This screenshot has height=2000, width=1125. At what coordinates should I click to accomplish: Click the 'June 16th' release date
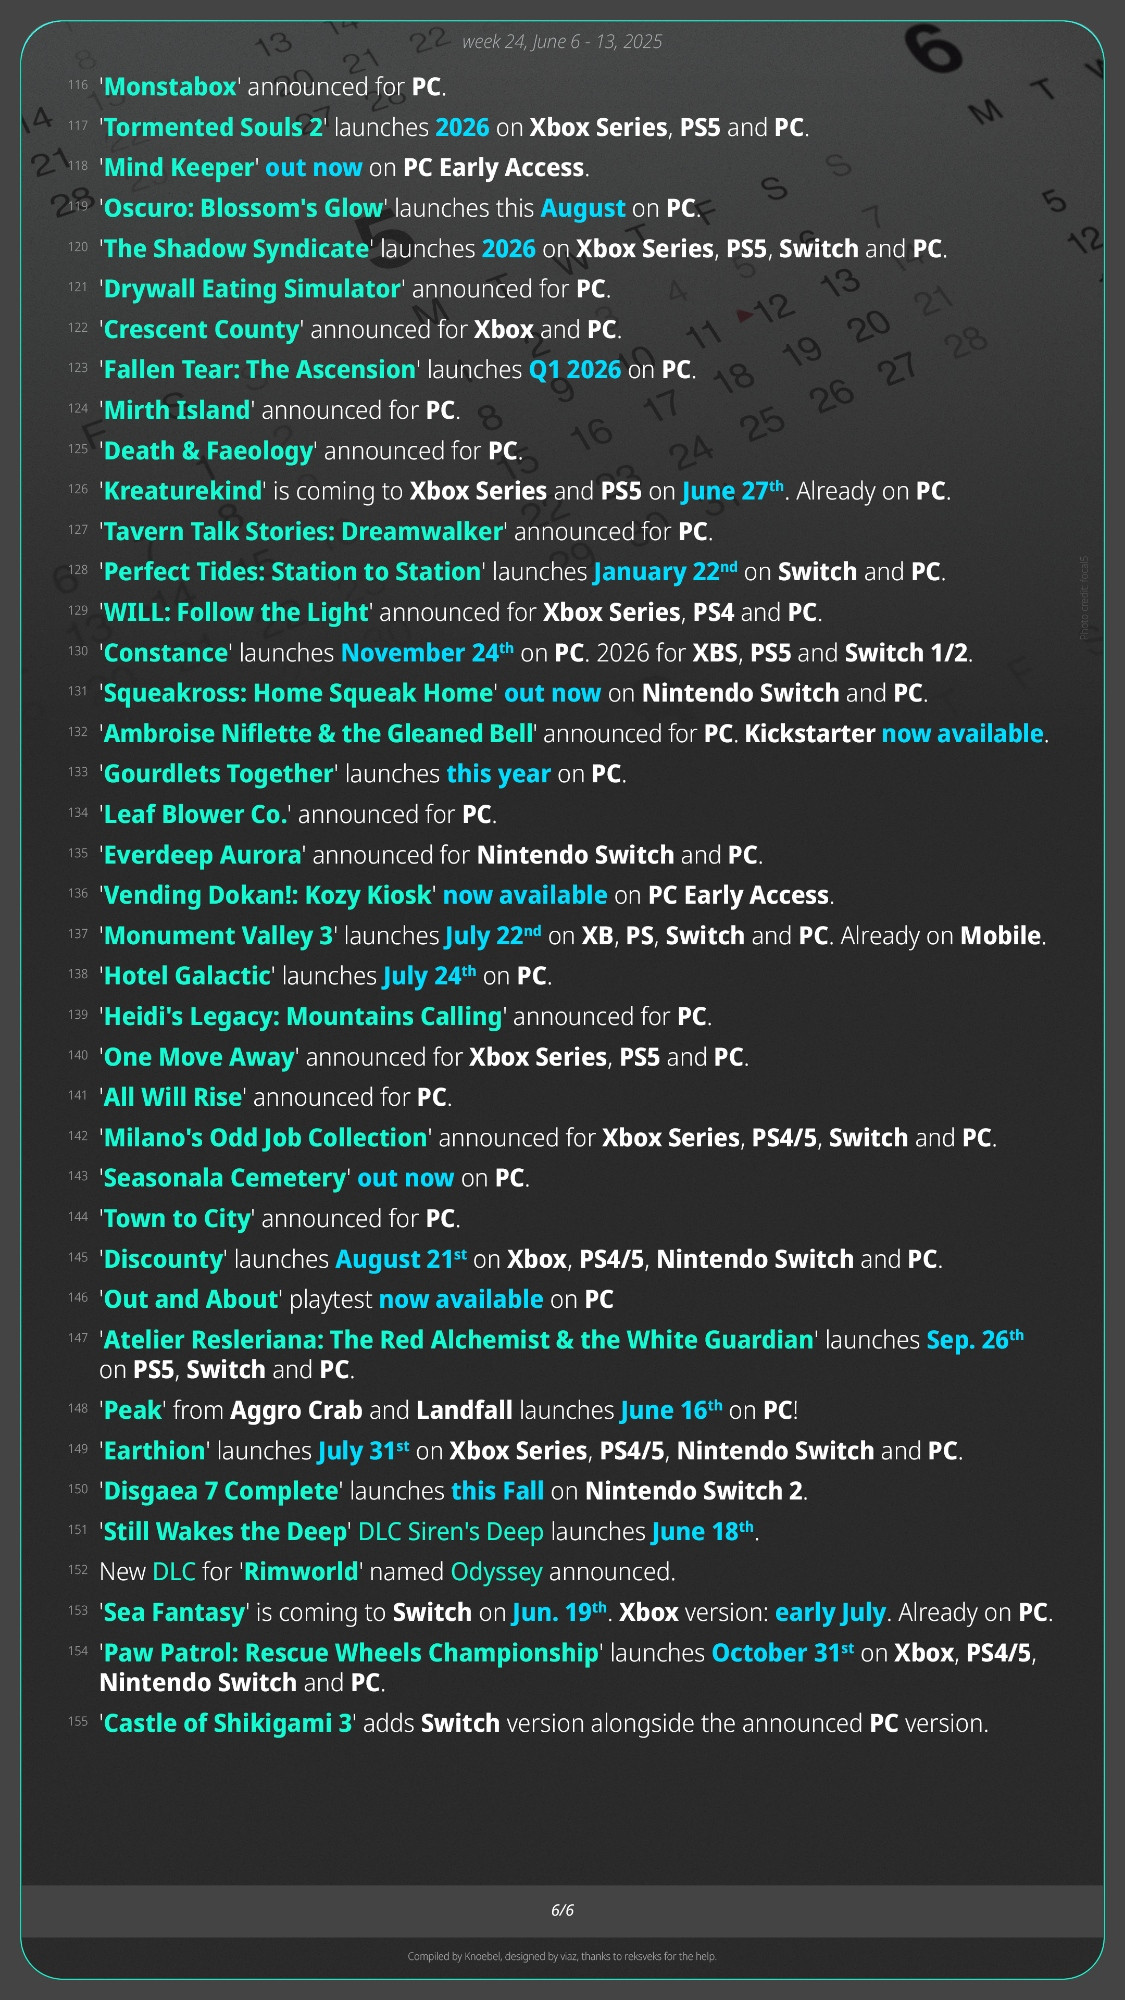click(671, 1410)
